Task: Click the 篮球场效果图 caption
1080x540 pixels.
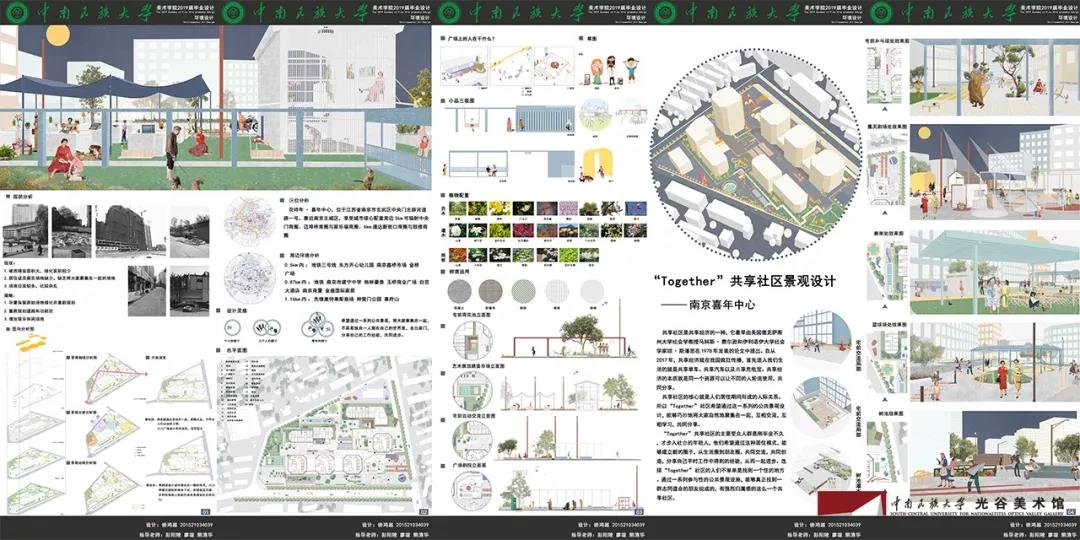Action: (887, 325)
